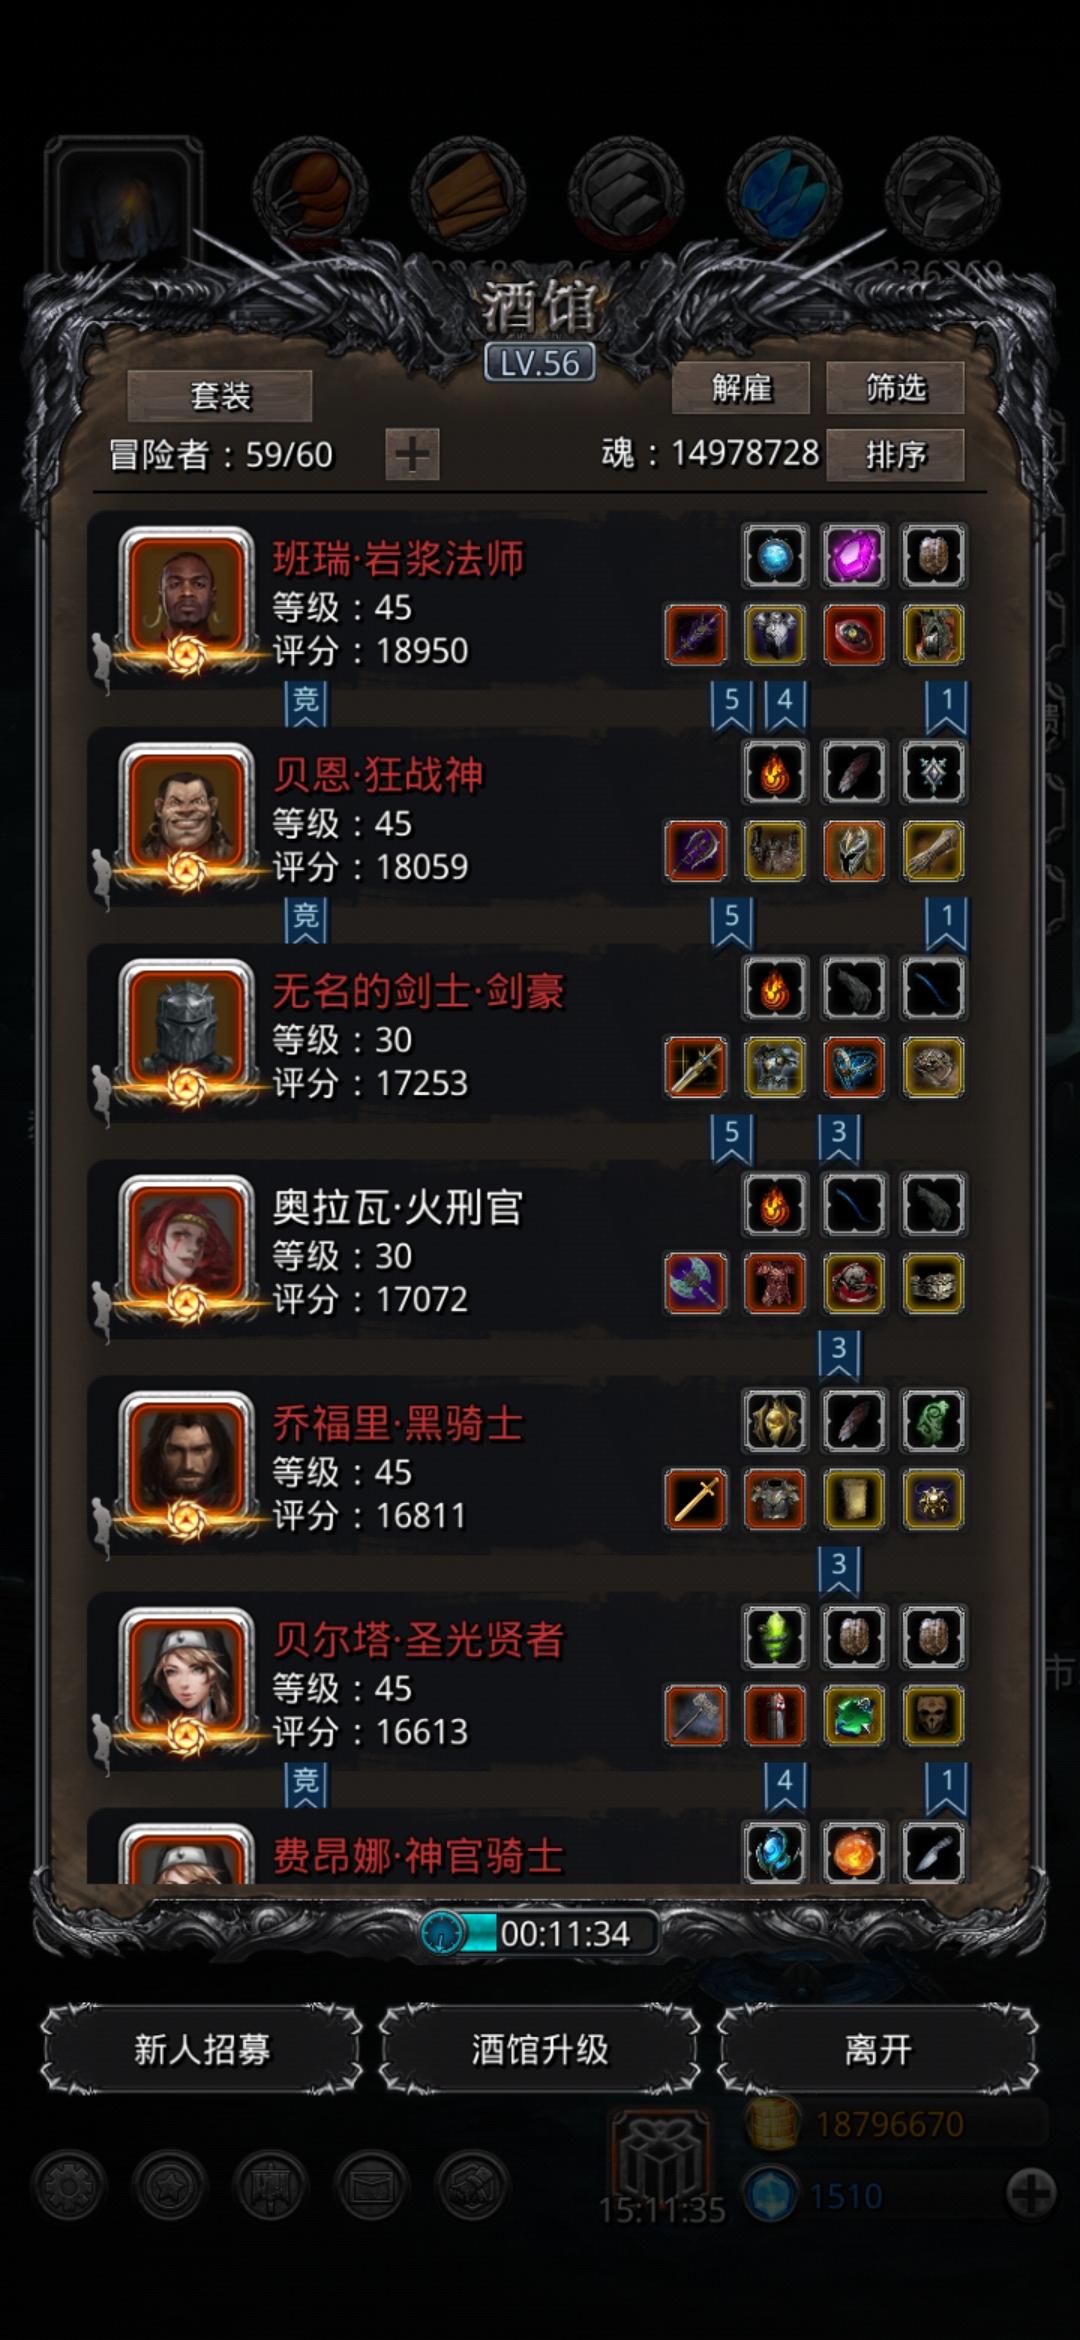Open the 筛选 filter options
1080x2340 pixels.
[895, 388]
